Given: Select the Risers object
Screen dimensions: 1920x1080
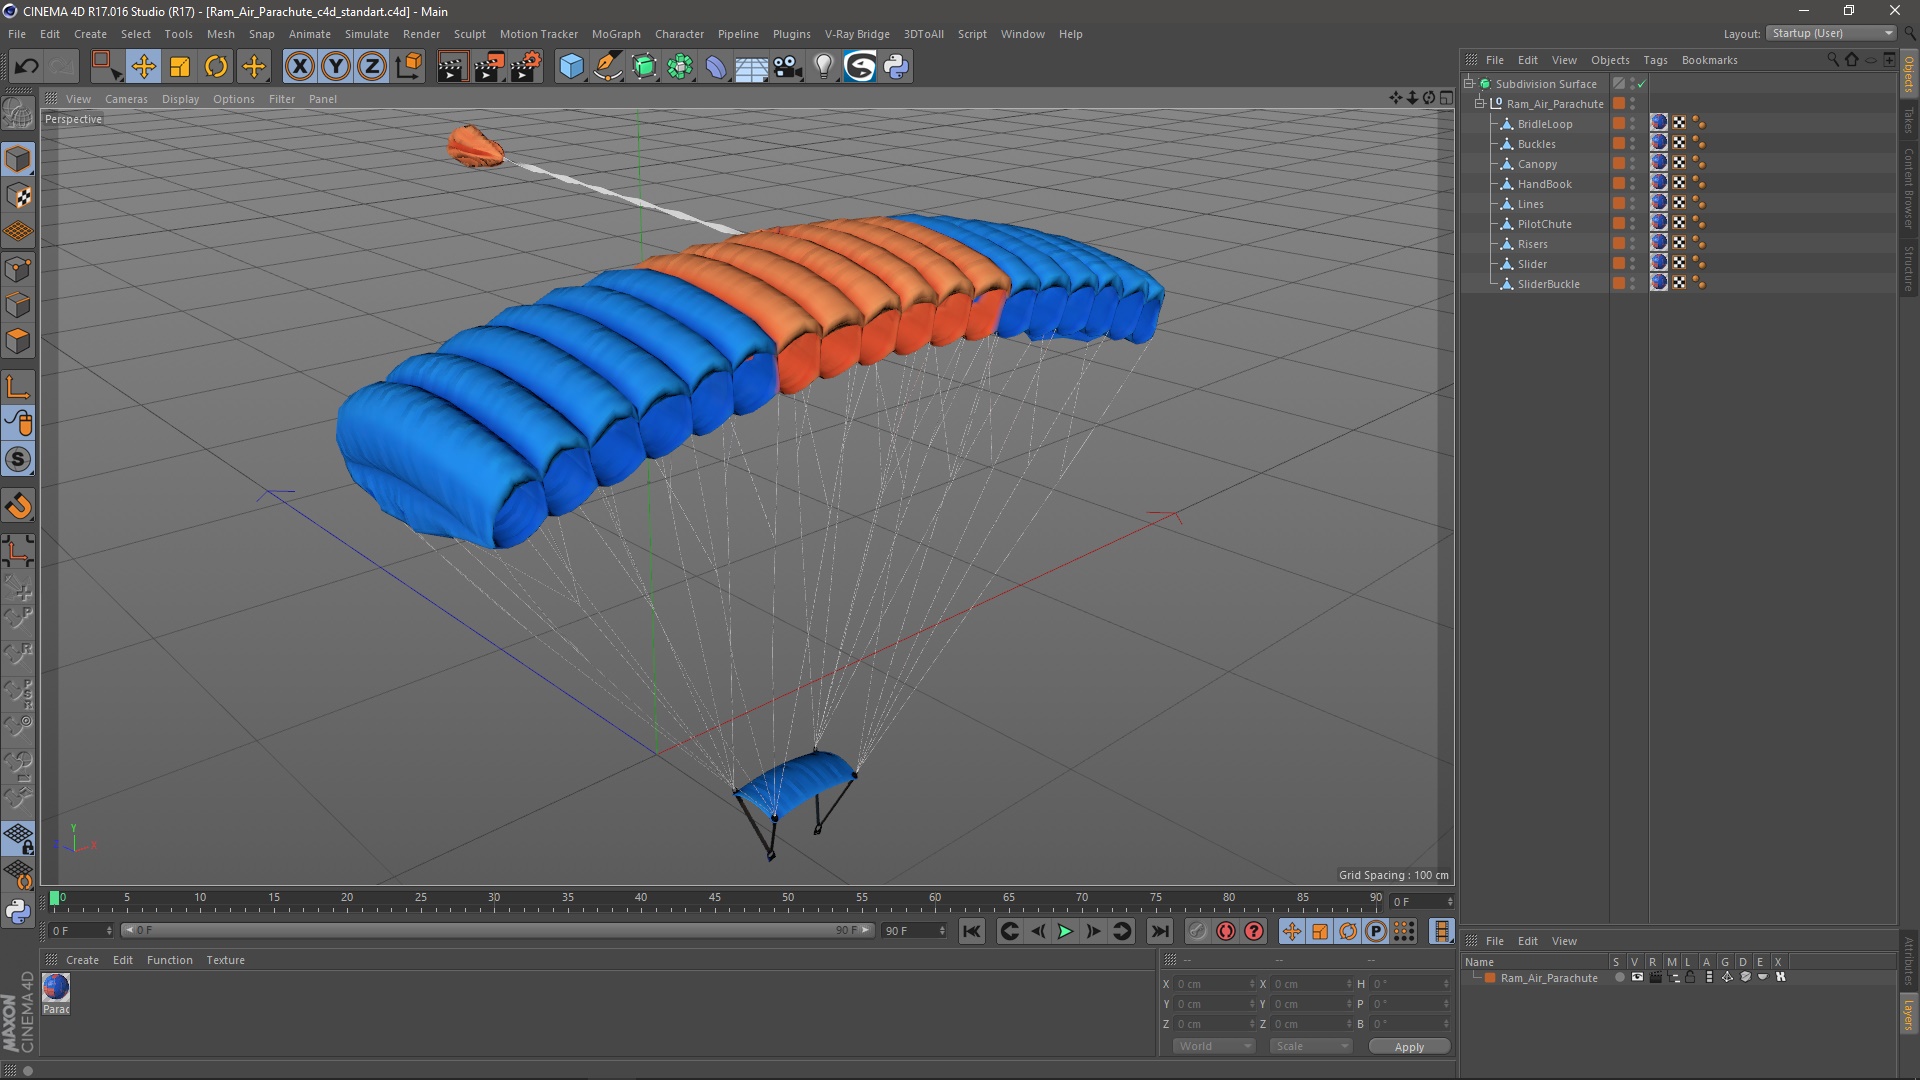Looking at the screenshot, I should [1532, 244].
